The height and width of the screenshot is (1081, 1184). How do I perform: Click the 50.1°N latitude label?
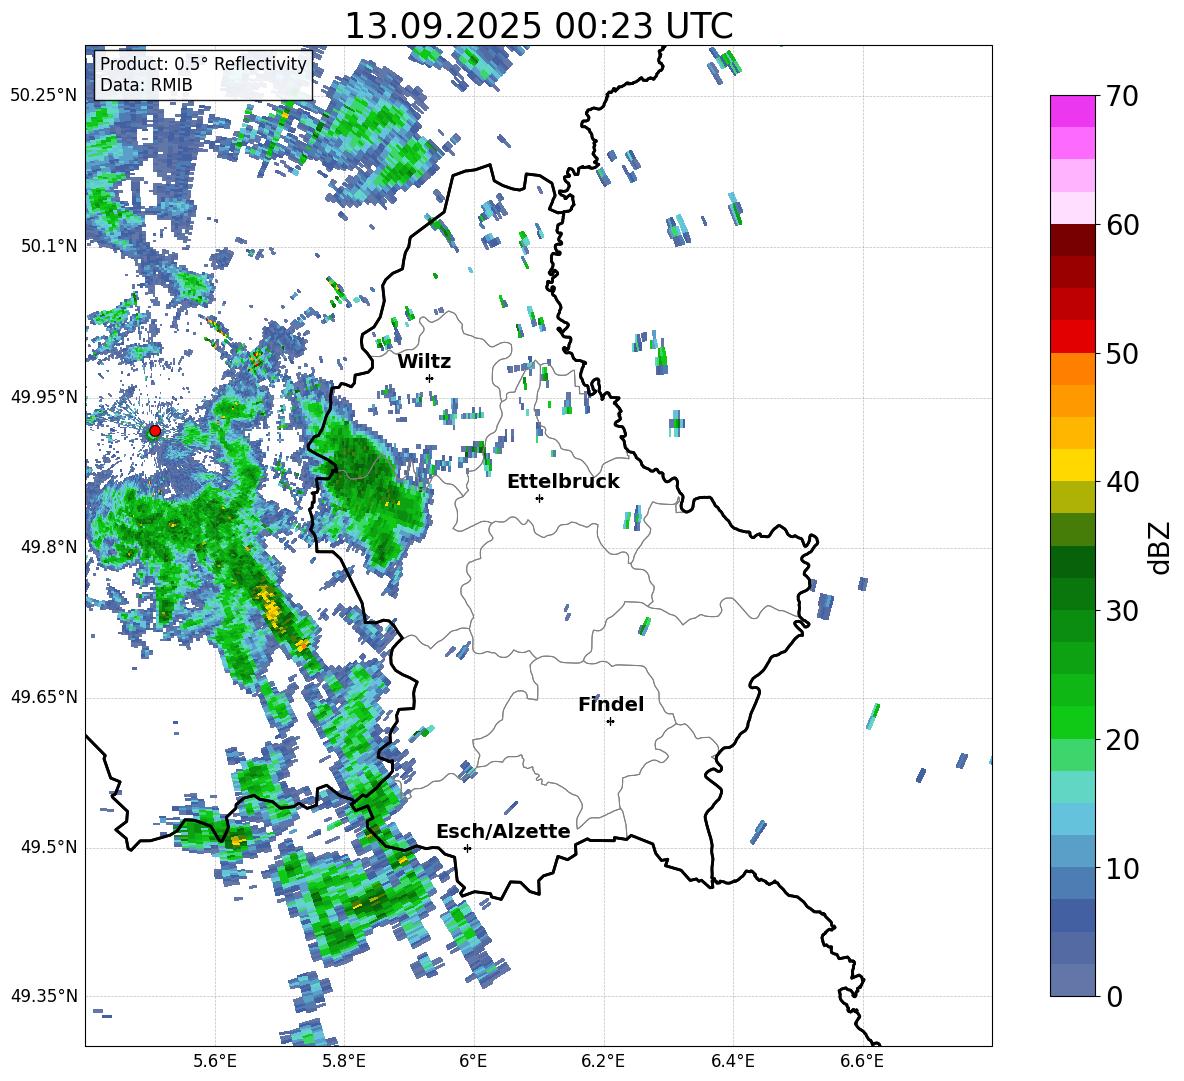pyautogui.click(x=49, y=246)
